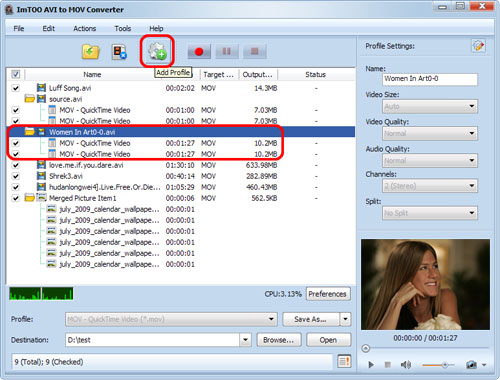Viewport: 500px width, 380px height.
Task: Uncheck the Shrek3.avi checkbox
Action: 16,176
